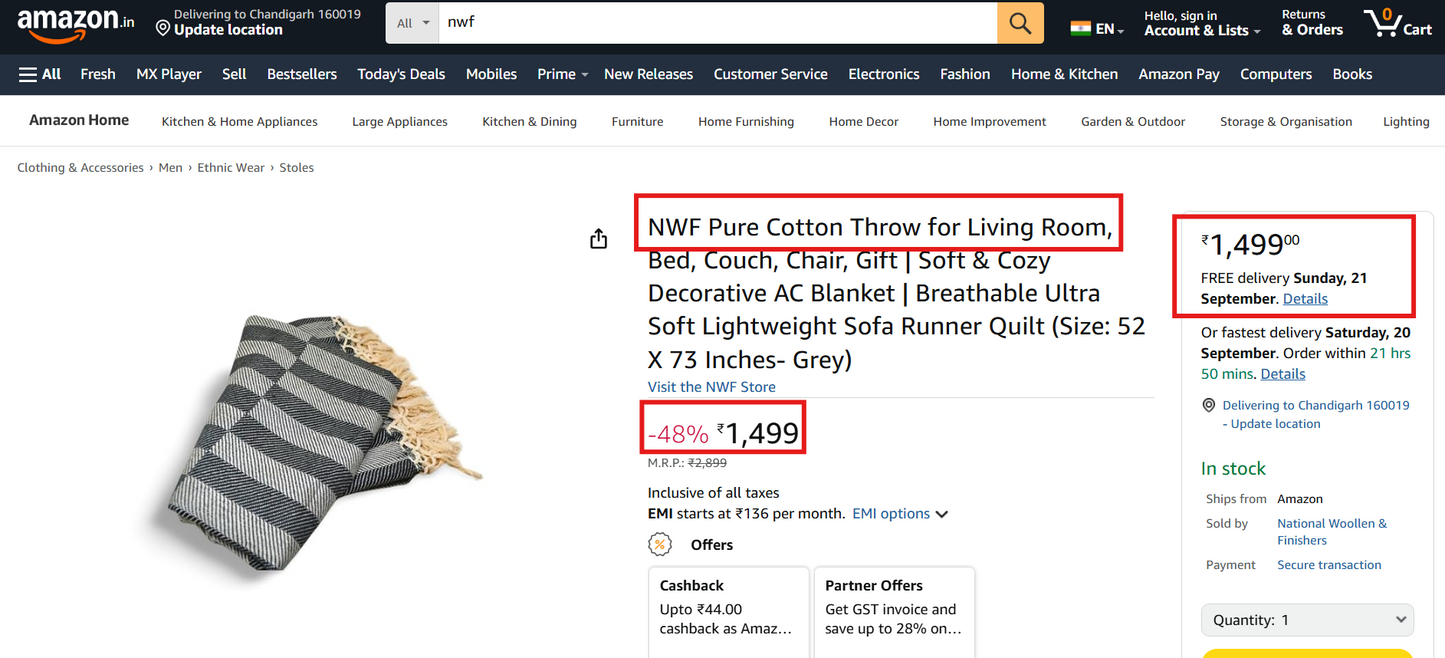Image resolution: width=1445 pixels, height=658 pixels.
Task: Open the All search category dropdown
Action: 412,23
